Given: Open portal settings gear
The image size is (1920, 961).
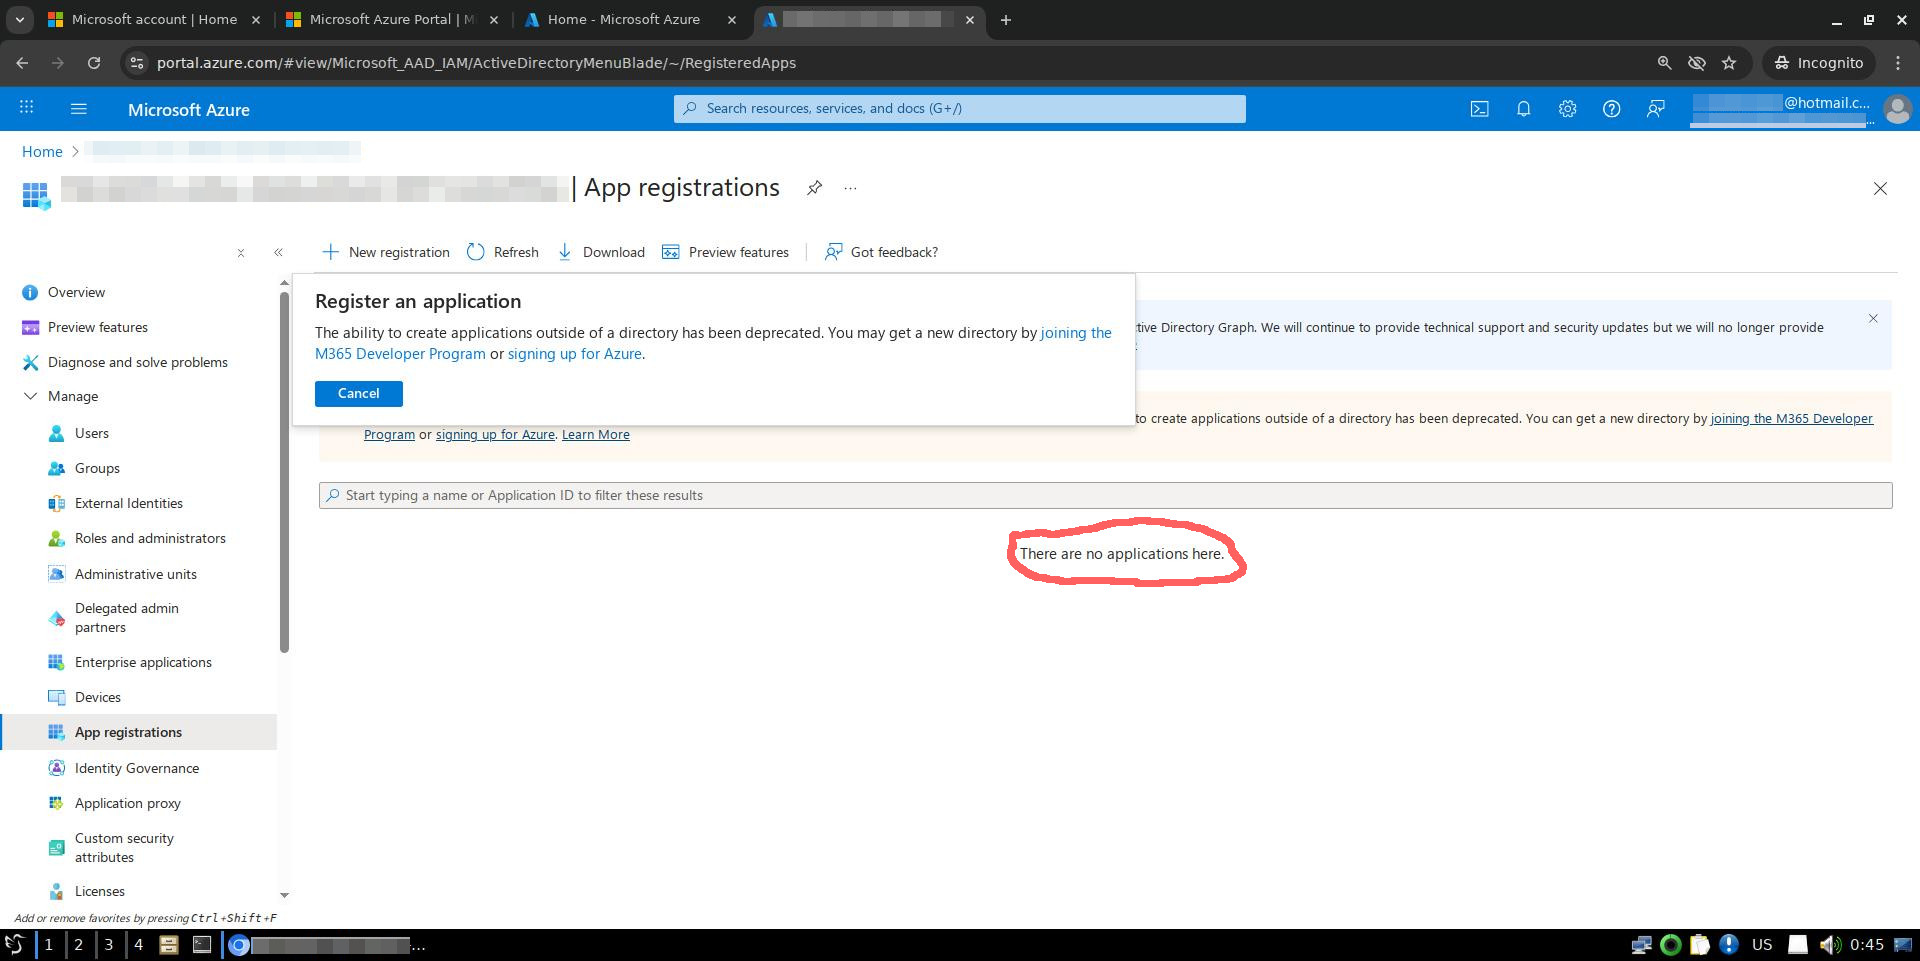Looking at the screenshot, I should click(1567, 109).
